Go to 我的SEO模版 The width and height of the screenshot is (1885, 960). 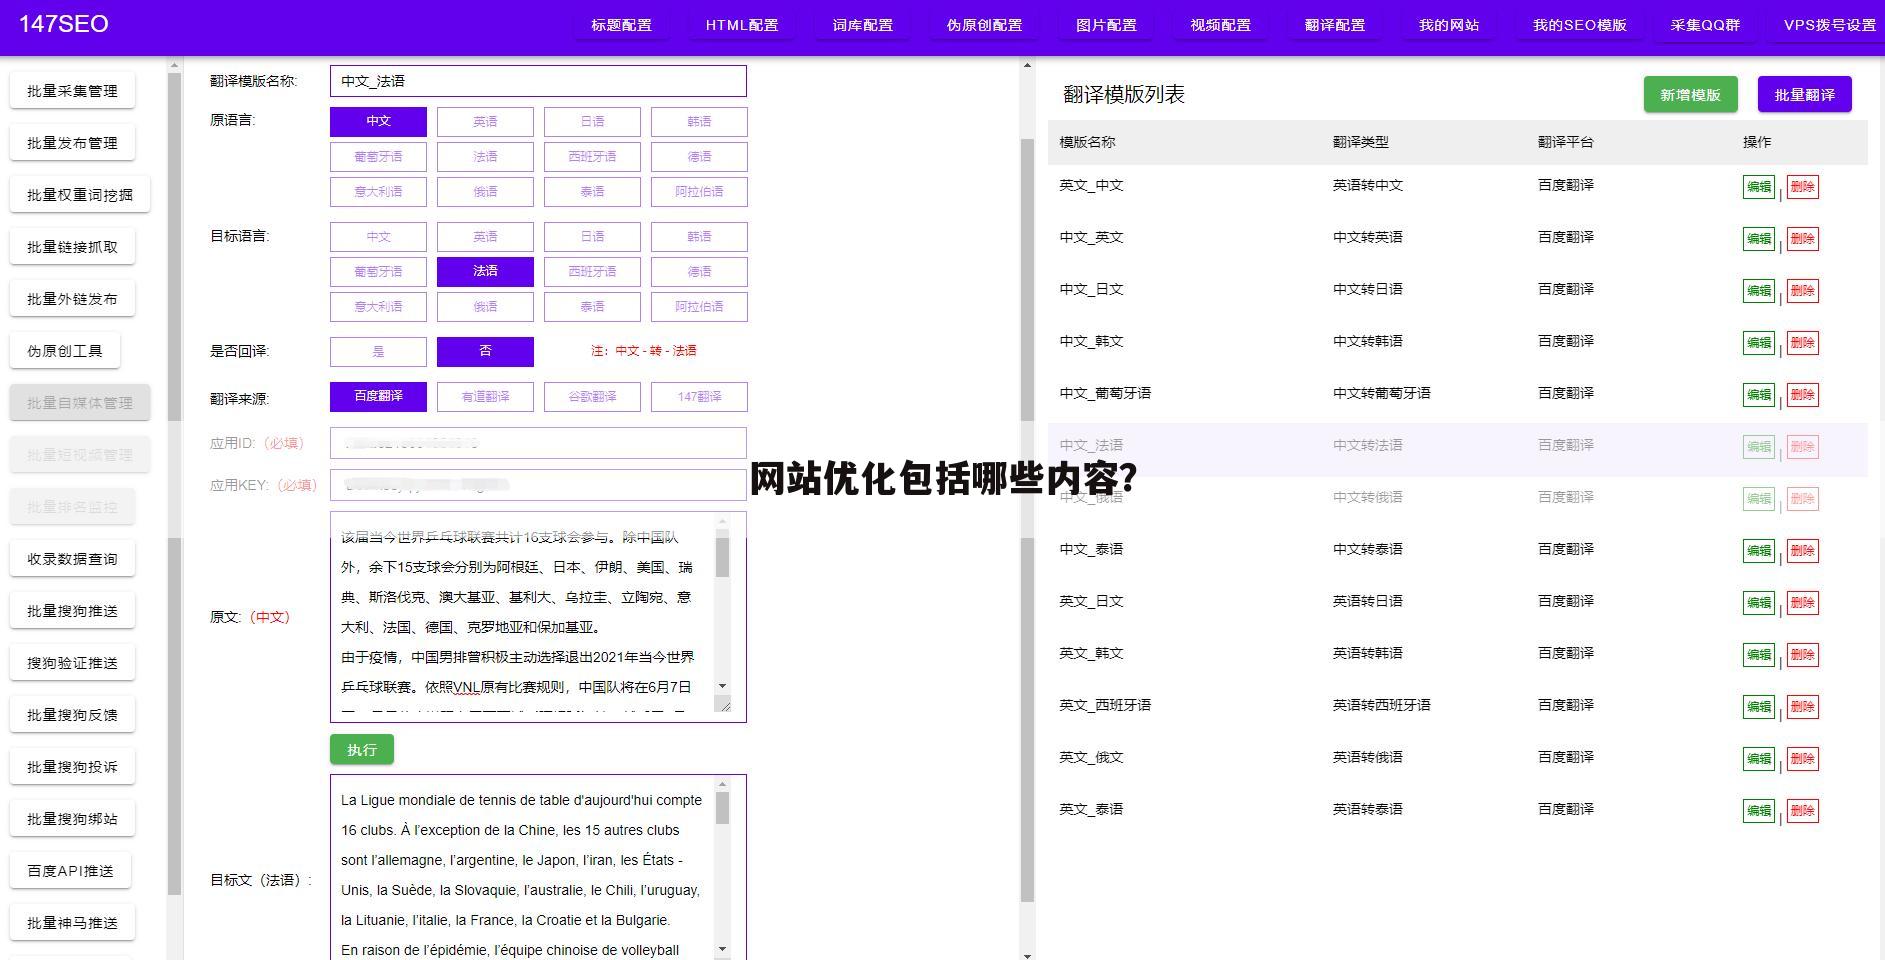pos(1579,25)
